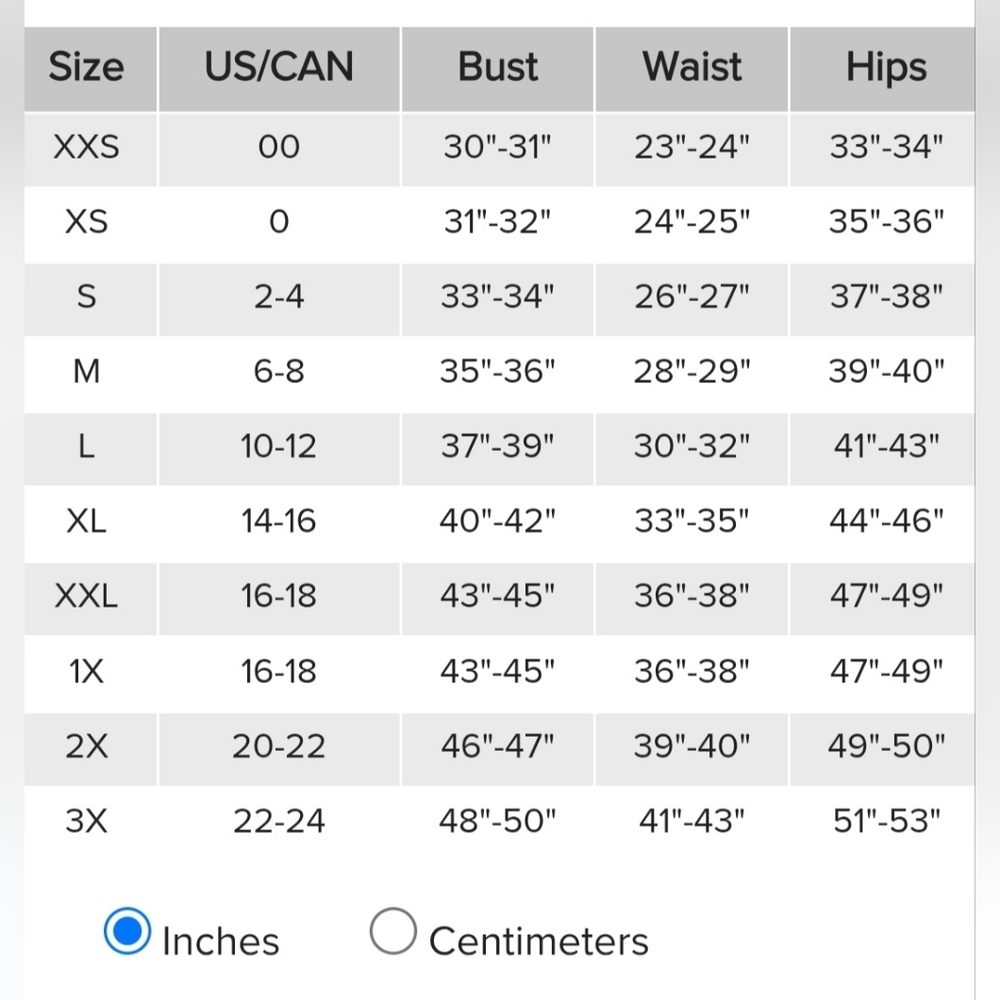Click the US/CAN column header

point(279,67)
